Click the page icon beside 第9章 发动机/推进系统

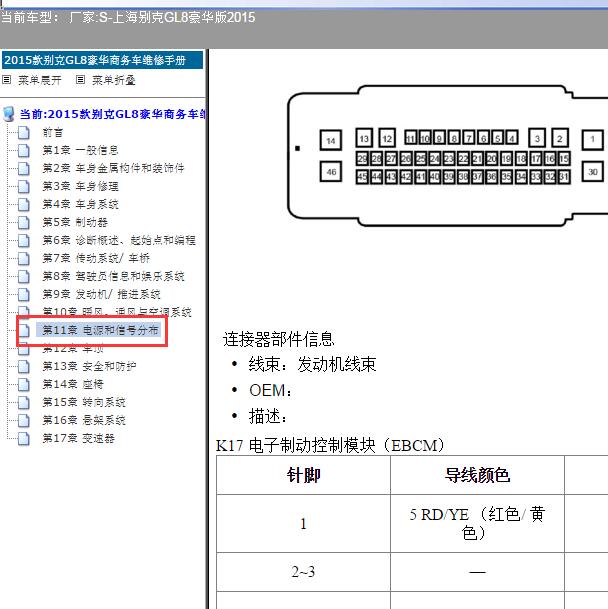tap(24, 294)
